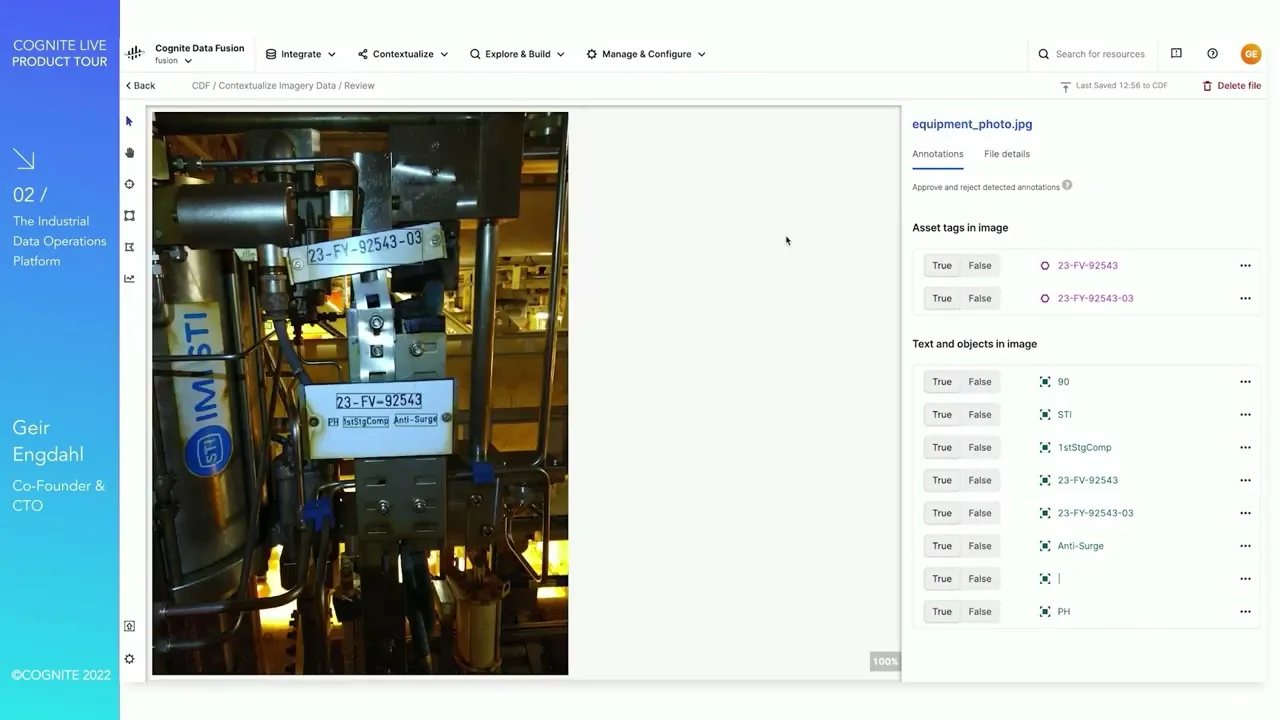Click the 23-FV-92543 label in the photo
Viewport: 1280px width, 720px height.
point(379,401)
